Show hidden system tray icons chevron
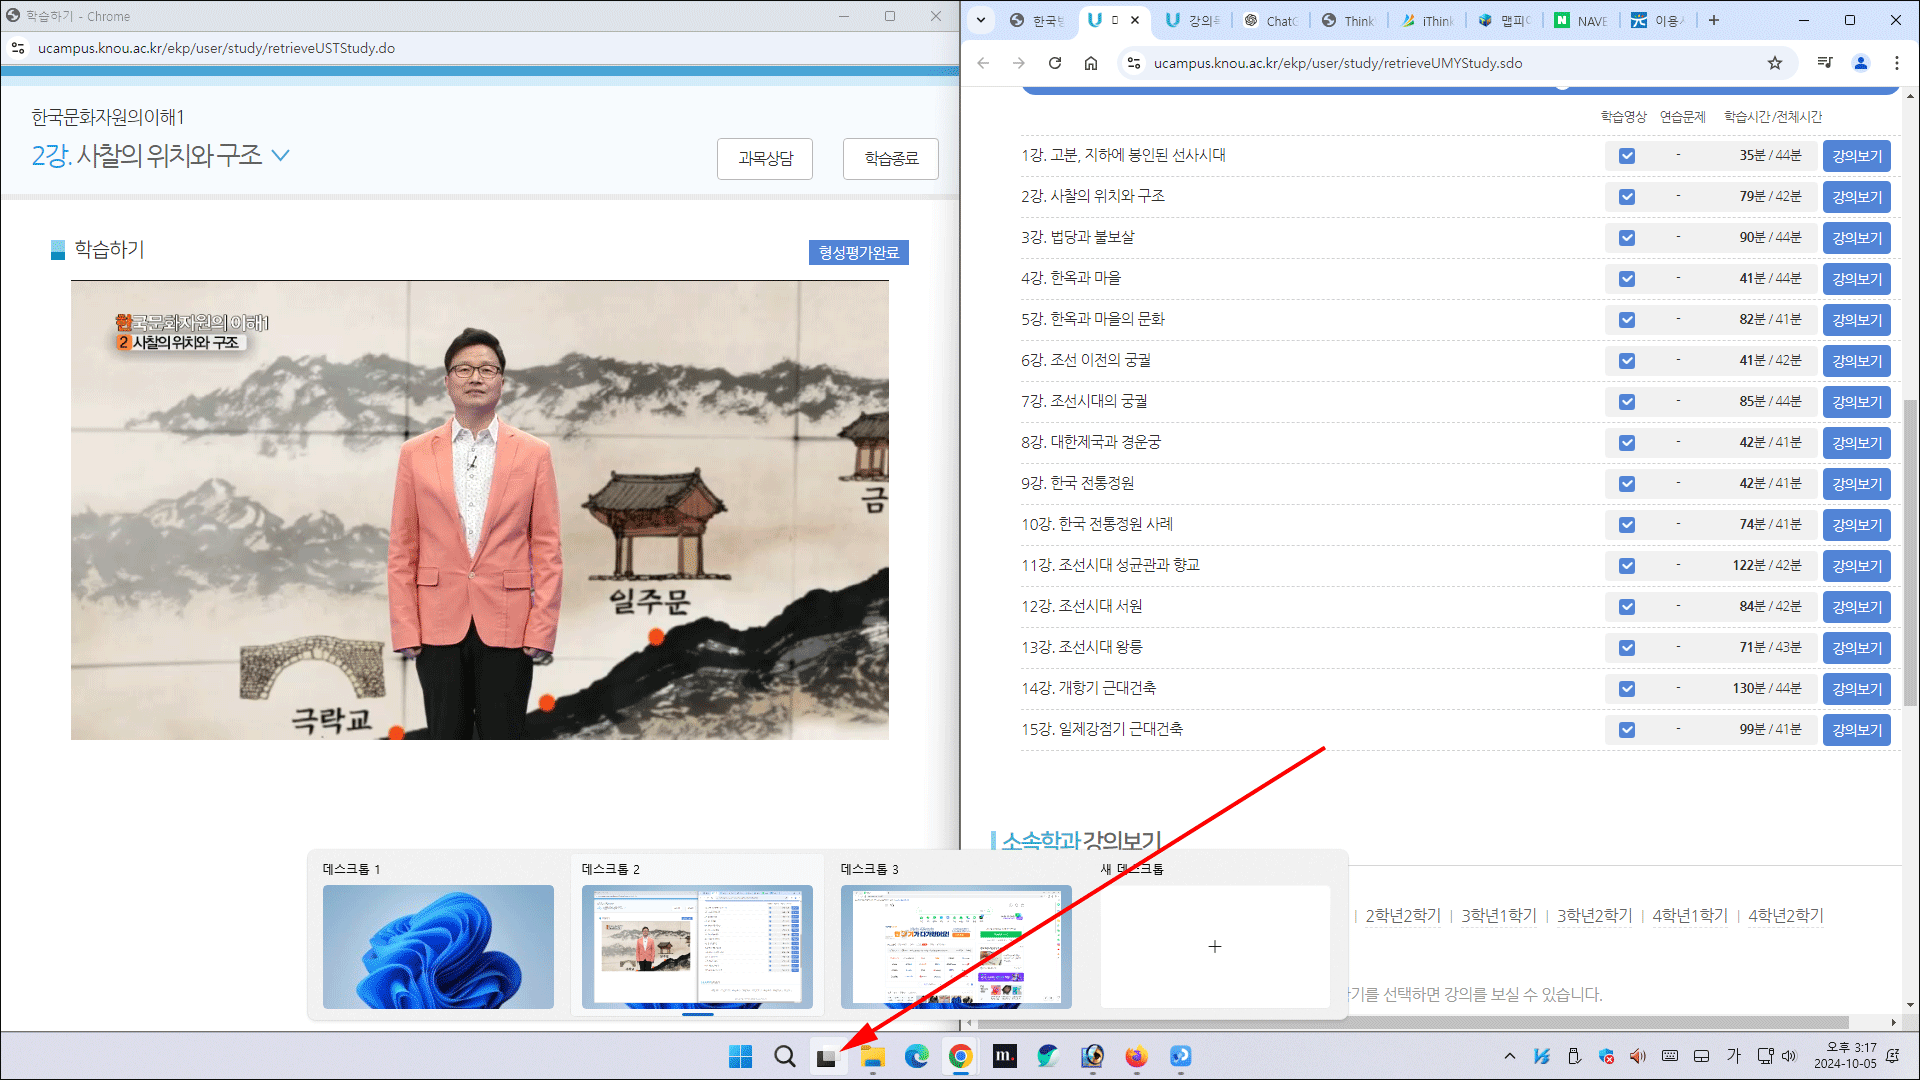Image resolution: width=1920 pixels, height=1080 pixels. coord(1510,1056)
